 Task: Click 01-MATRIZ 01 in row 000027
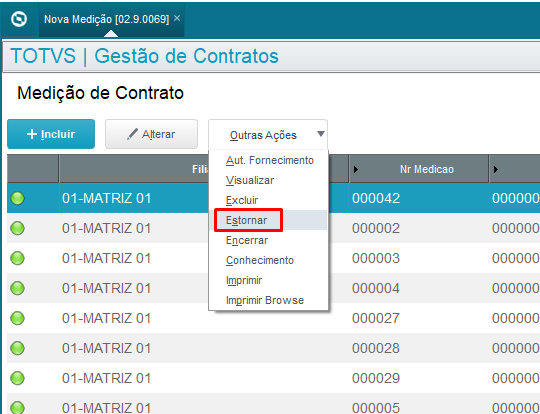click(x=107, y=318)
